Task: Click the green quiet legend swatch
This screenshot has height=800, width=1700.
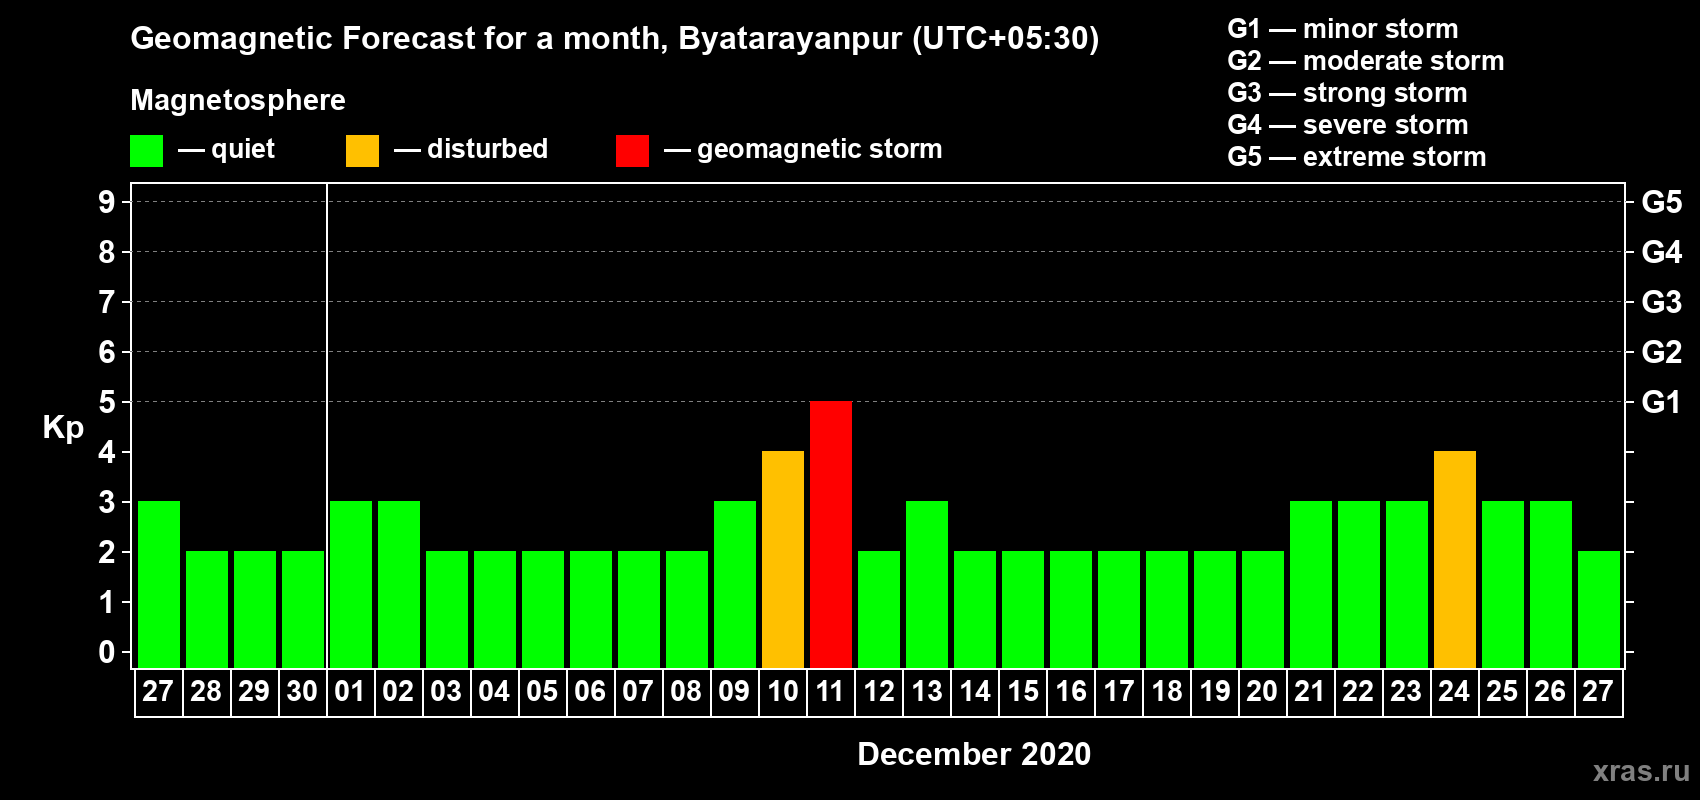Action: [x=146, y=151]
